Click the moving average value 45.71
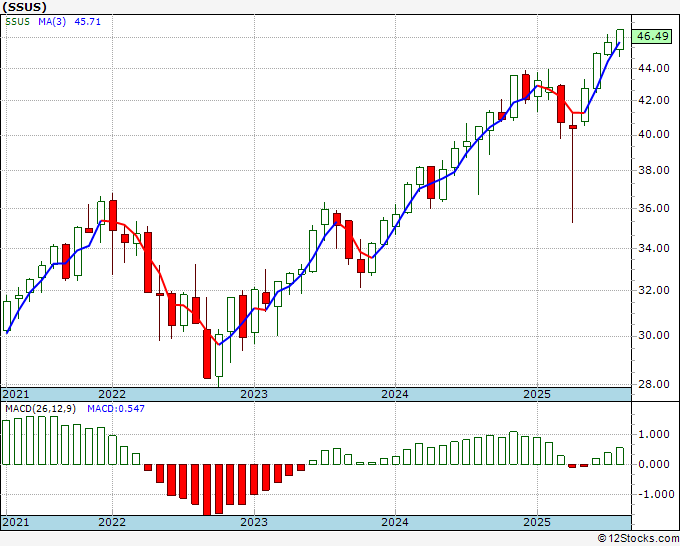This screenshot has width=680, height=546. pyautogui.click(x=88, y=22)
